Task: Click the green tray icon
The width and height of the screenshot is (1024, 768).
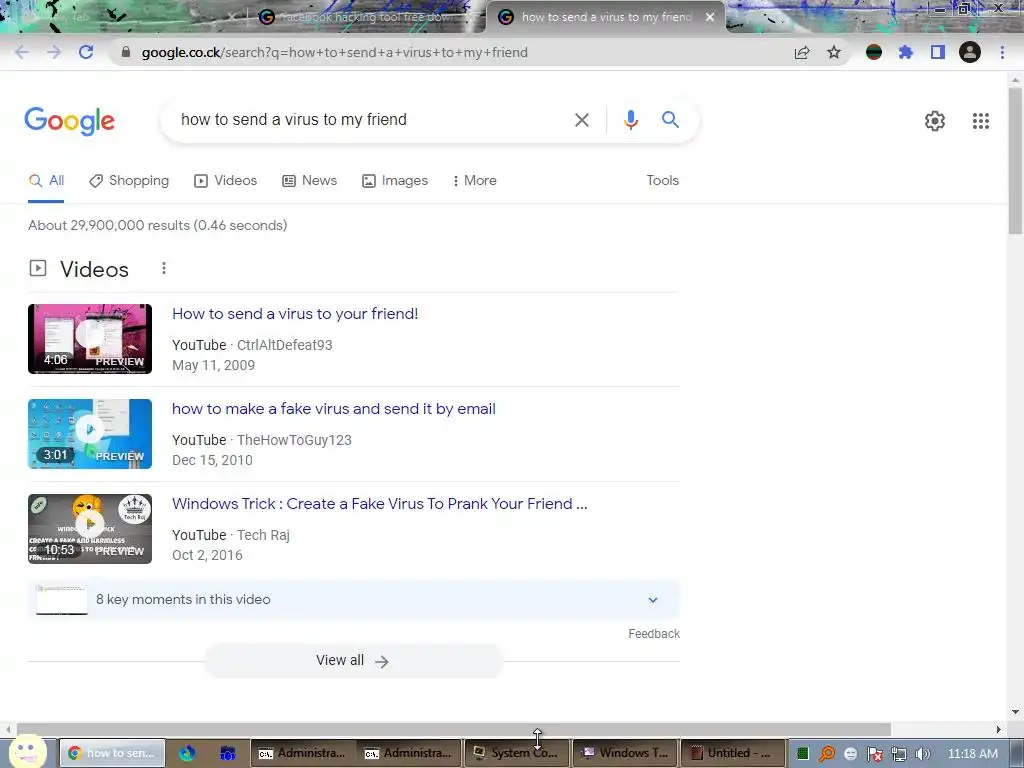Action: (x=803, y=754)
